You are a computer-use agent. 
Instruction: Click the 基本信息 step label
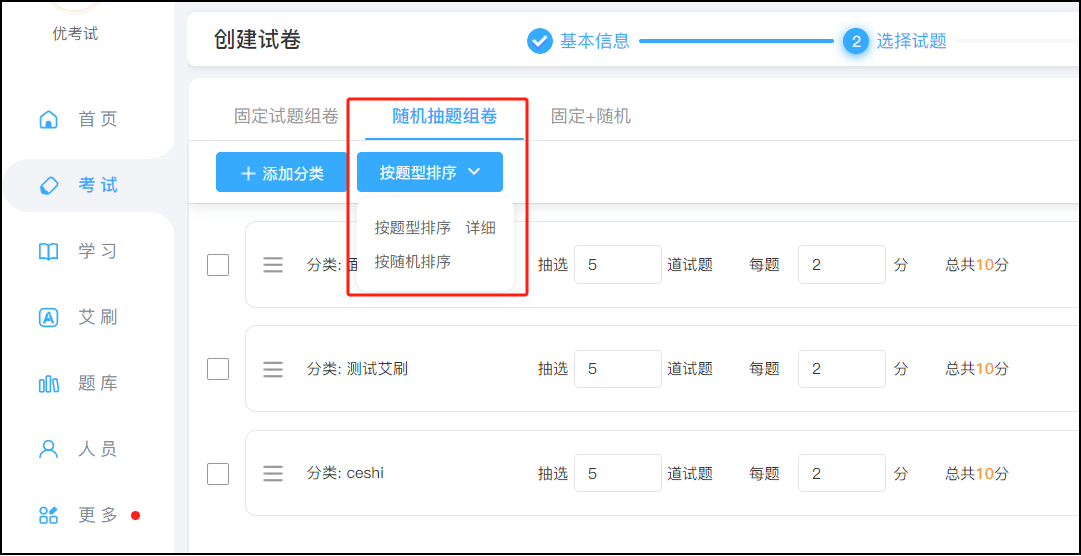coord(594,41)
